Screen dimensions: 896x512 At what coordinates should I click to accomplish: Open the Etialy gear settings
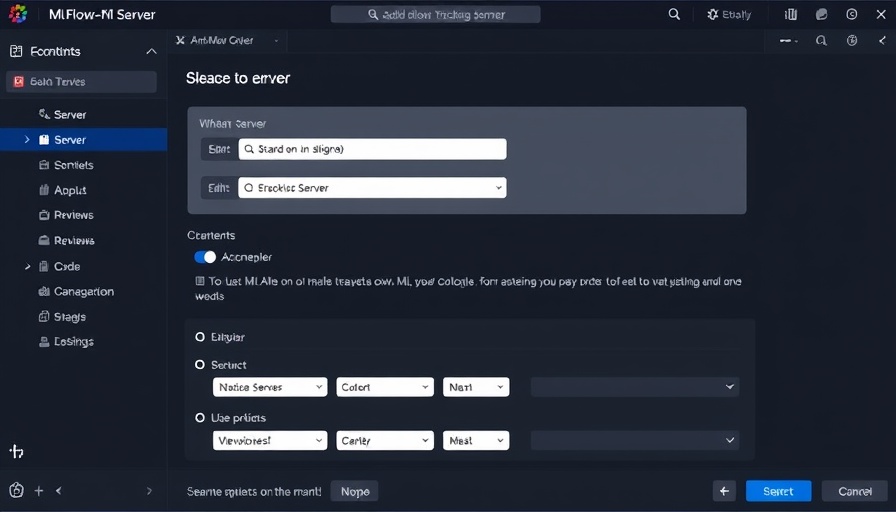(x=729, y=14)
